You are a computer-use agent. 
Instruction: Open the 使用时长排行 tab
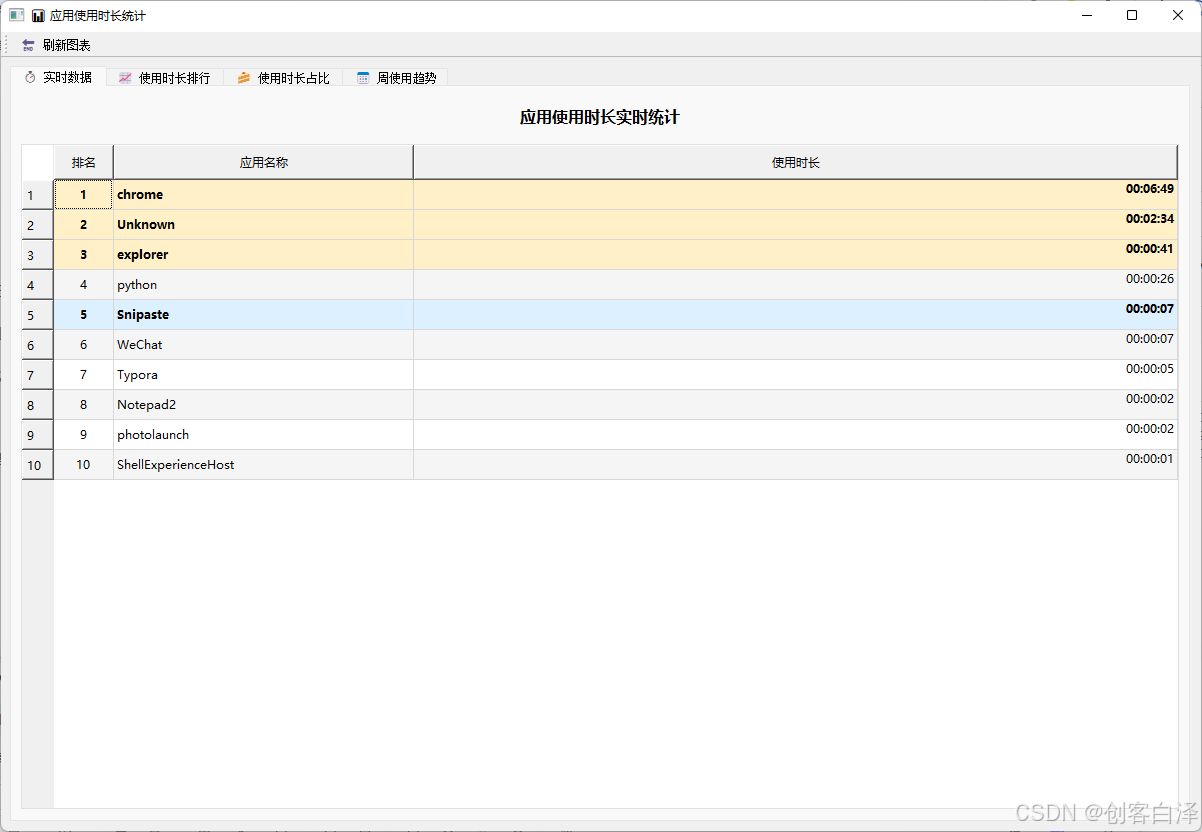point(165,78)
